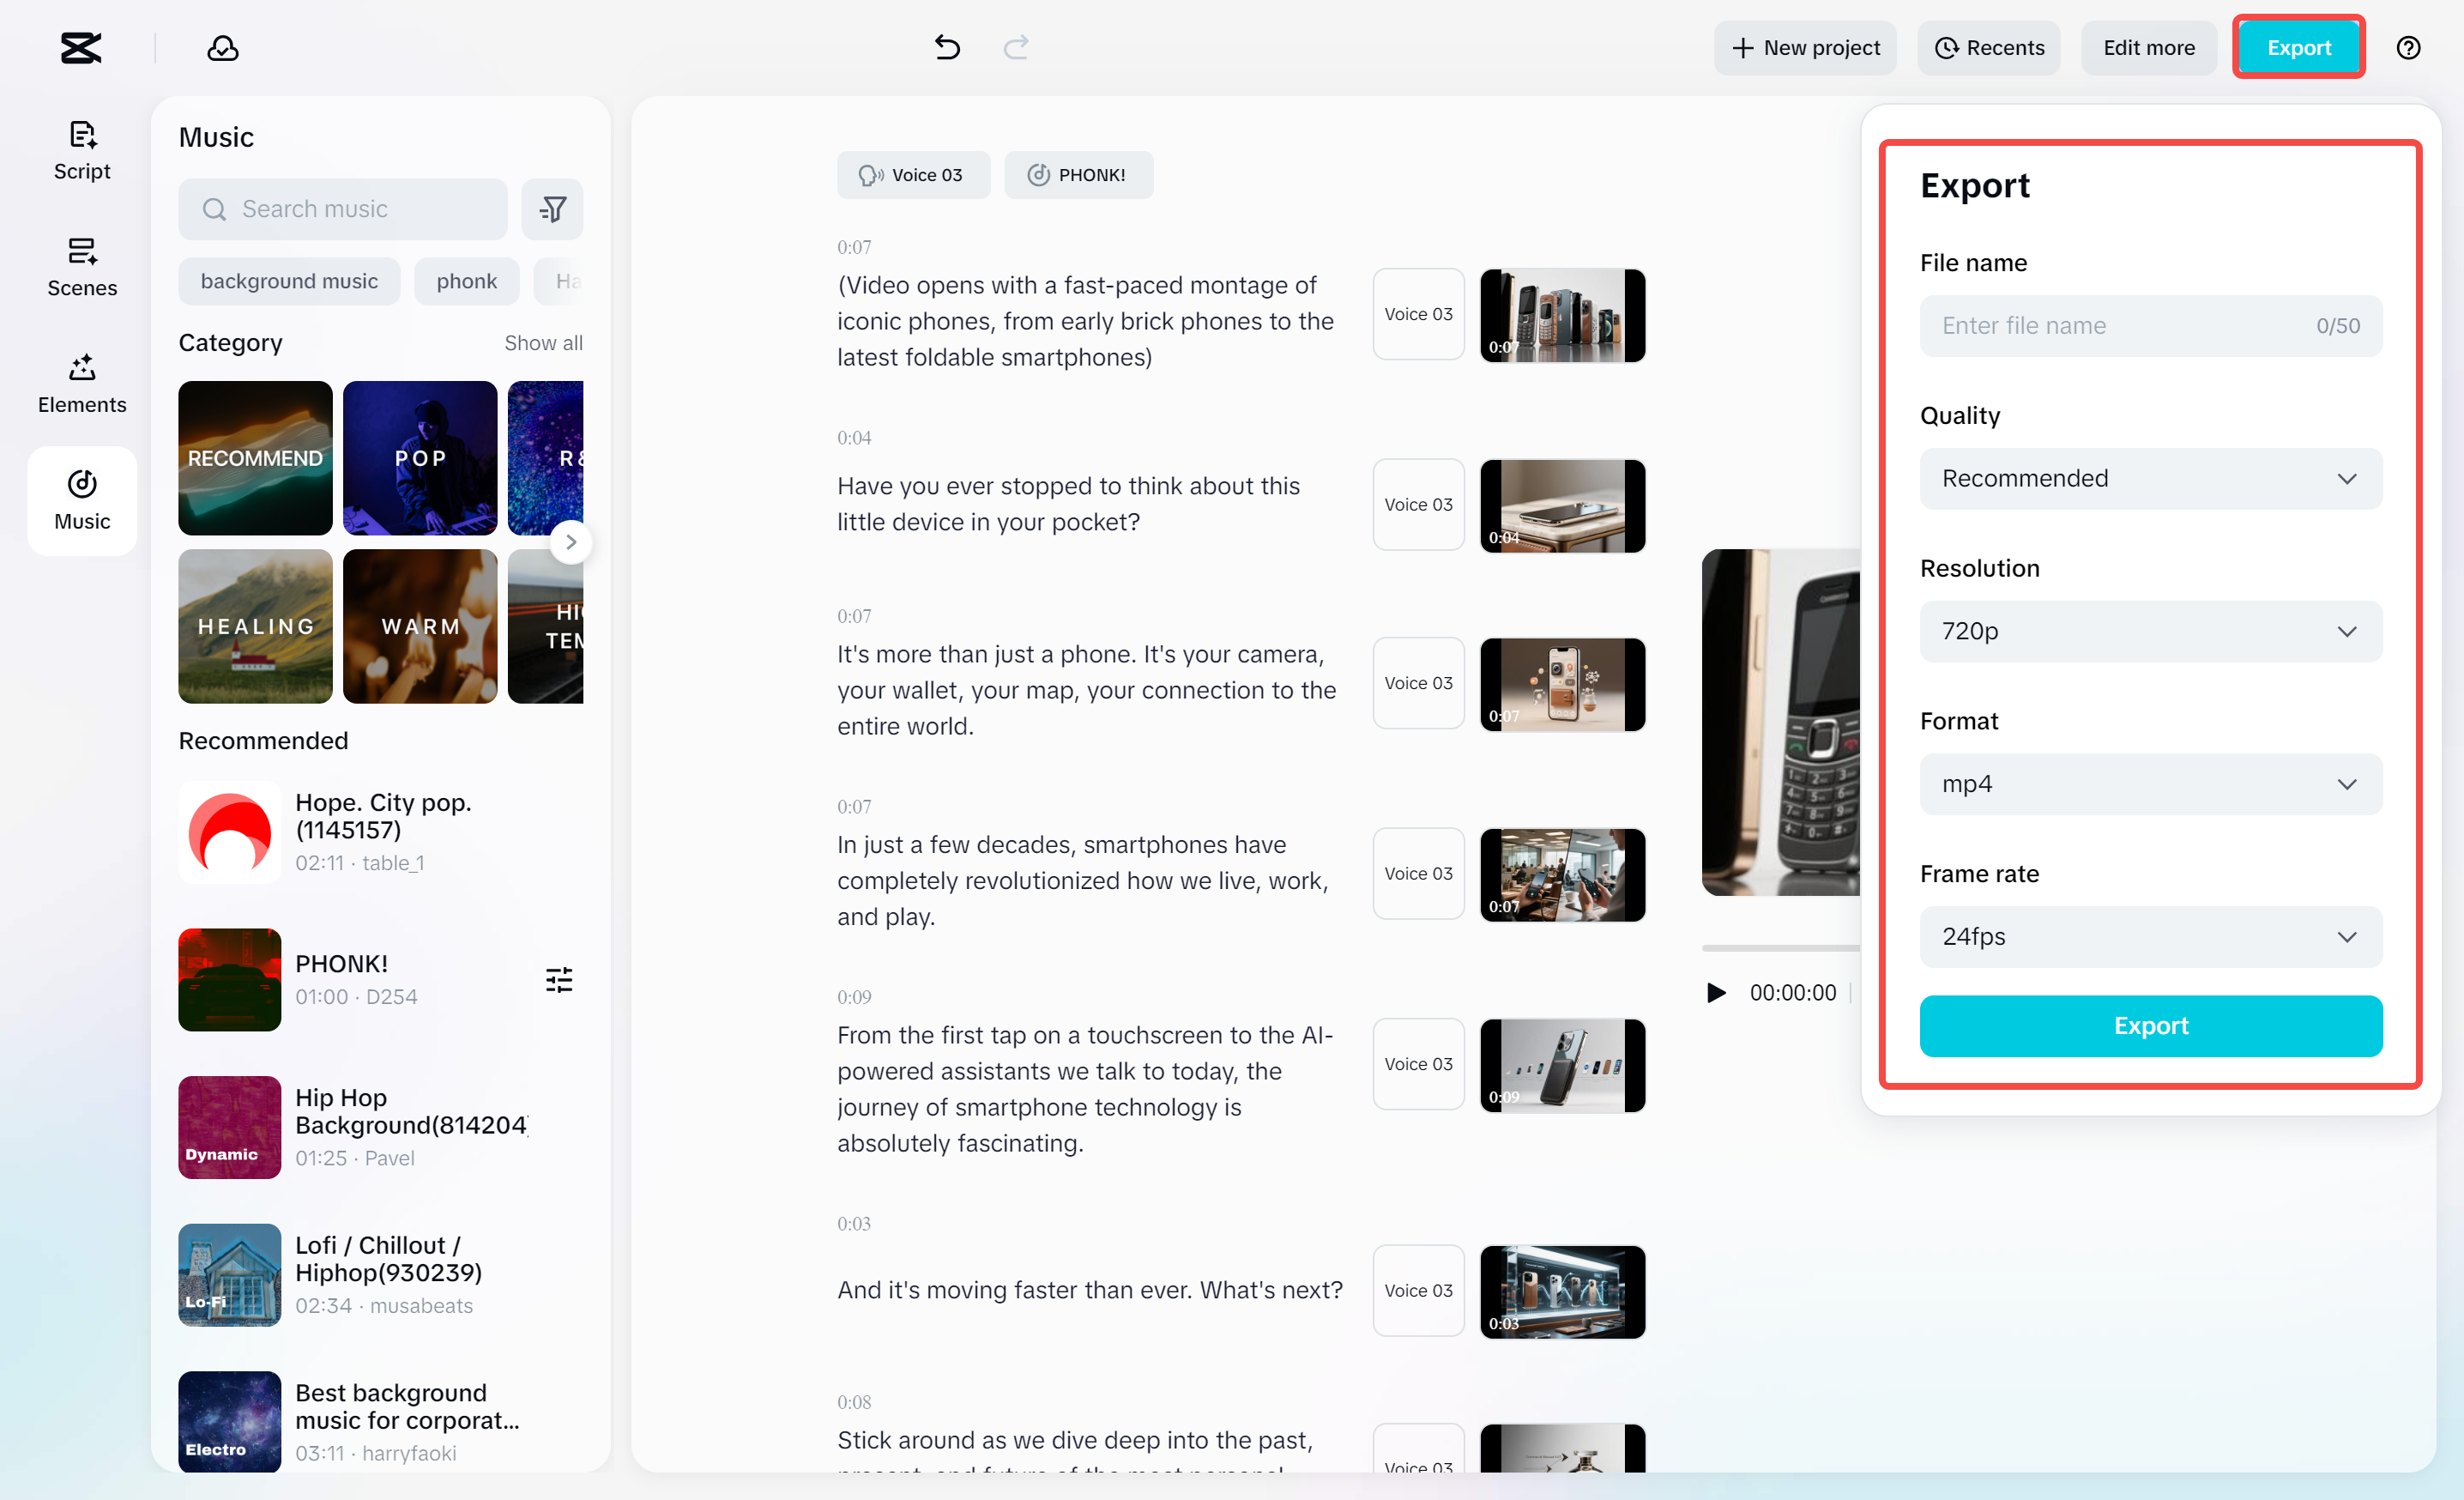Click the undo arrow
Screen dimensions: 2464x1500
point(946,47)
